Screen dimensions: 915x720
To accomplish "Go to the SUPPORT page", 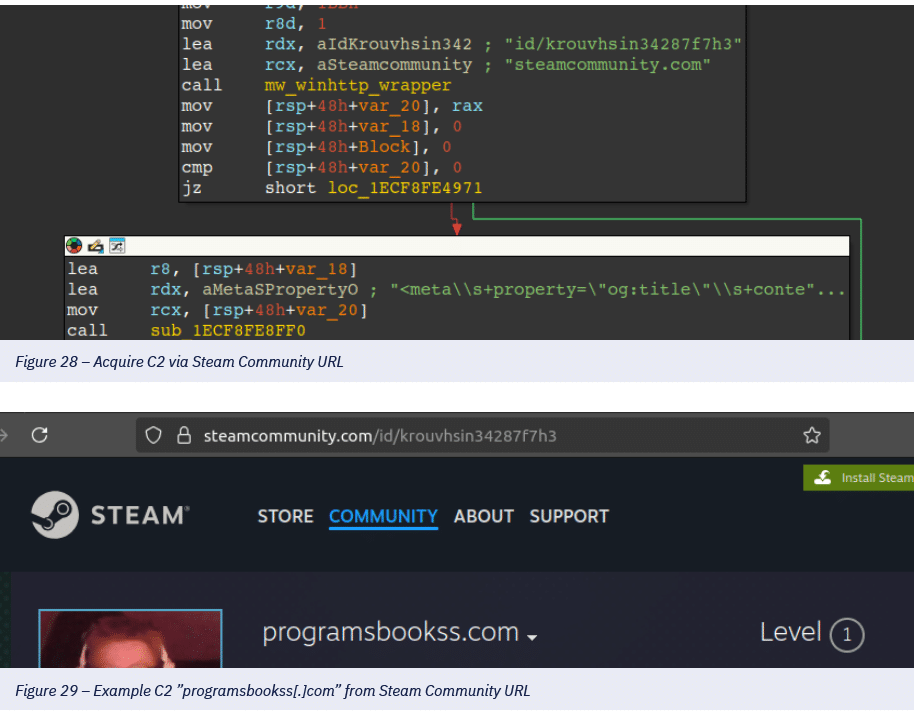I will [569, 517].
